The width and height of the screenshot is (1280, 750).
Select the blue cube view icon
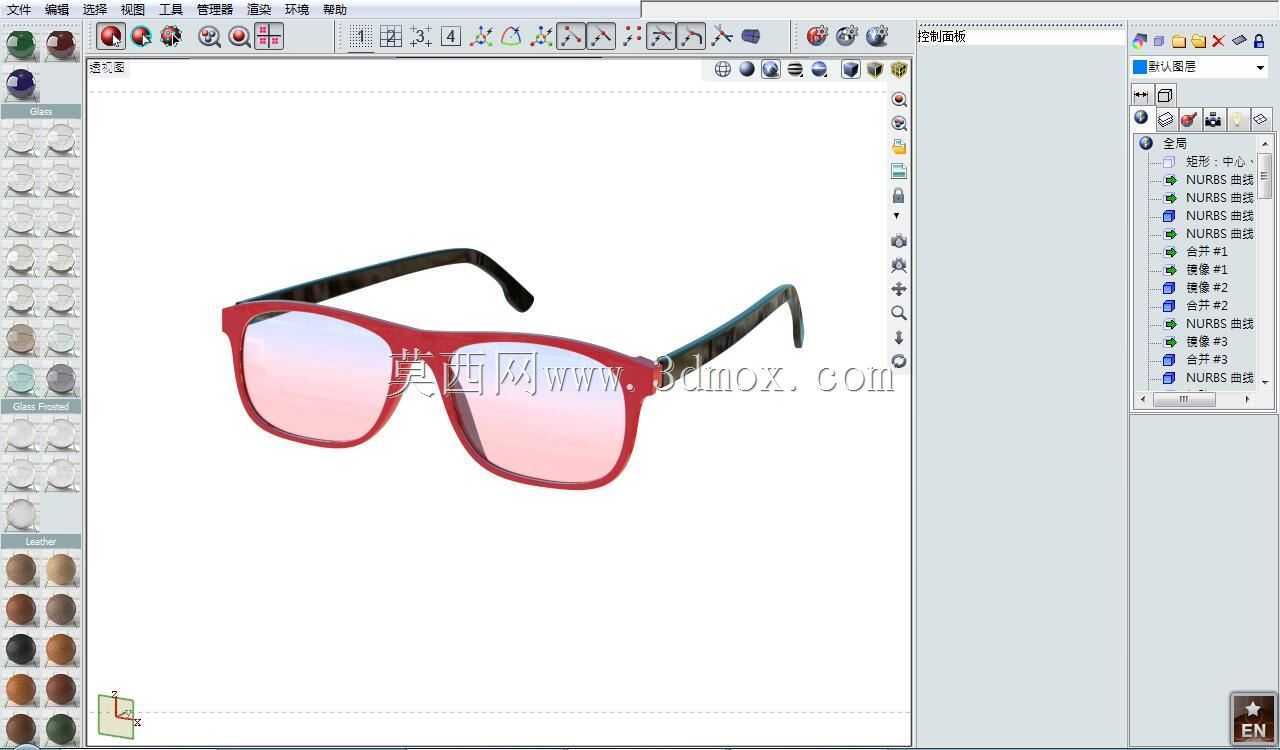[x=851, y=69]
